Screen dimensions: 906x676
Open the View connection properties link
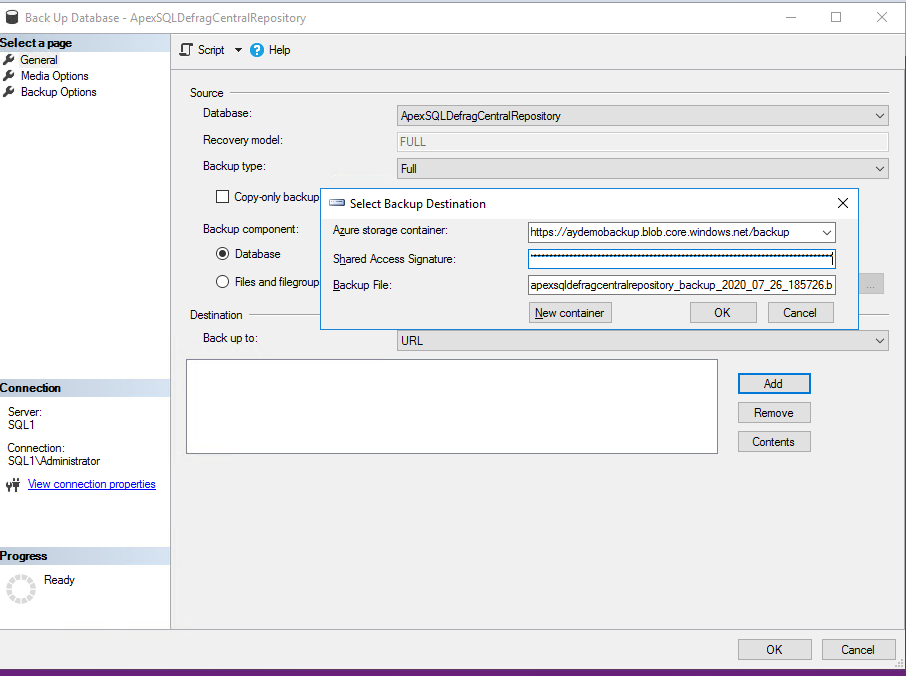(x=91, y=484)
